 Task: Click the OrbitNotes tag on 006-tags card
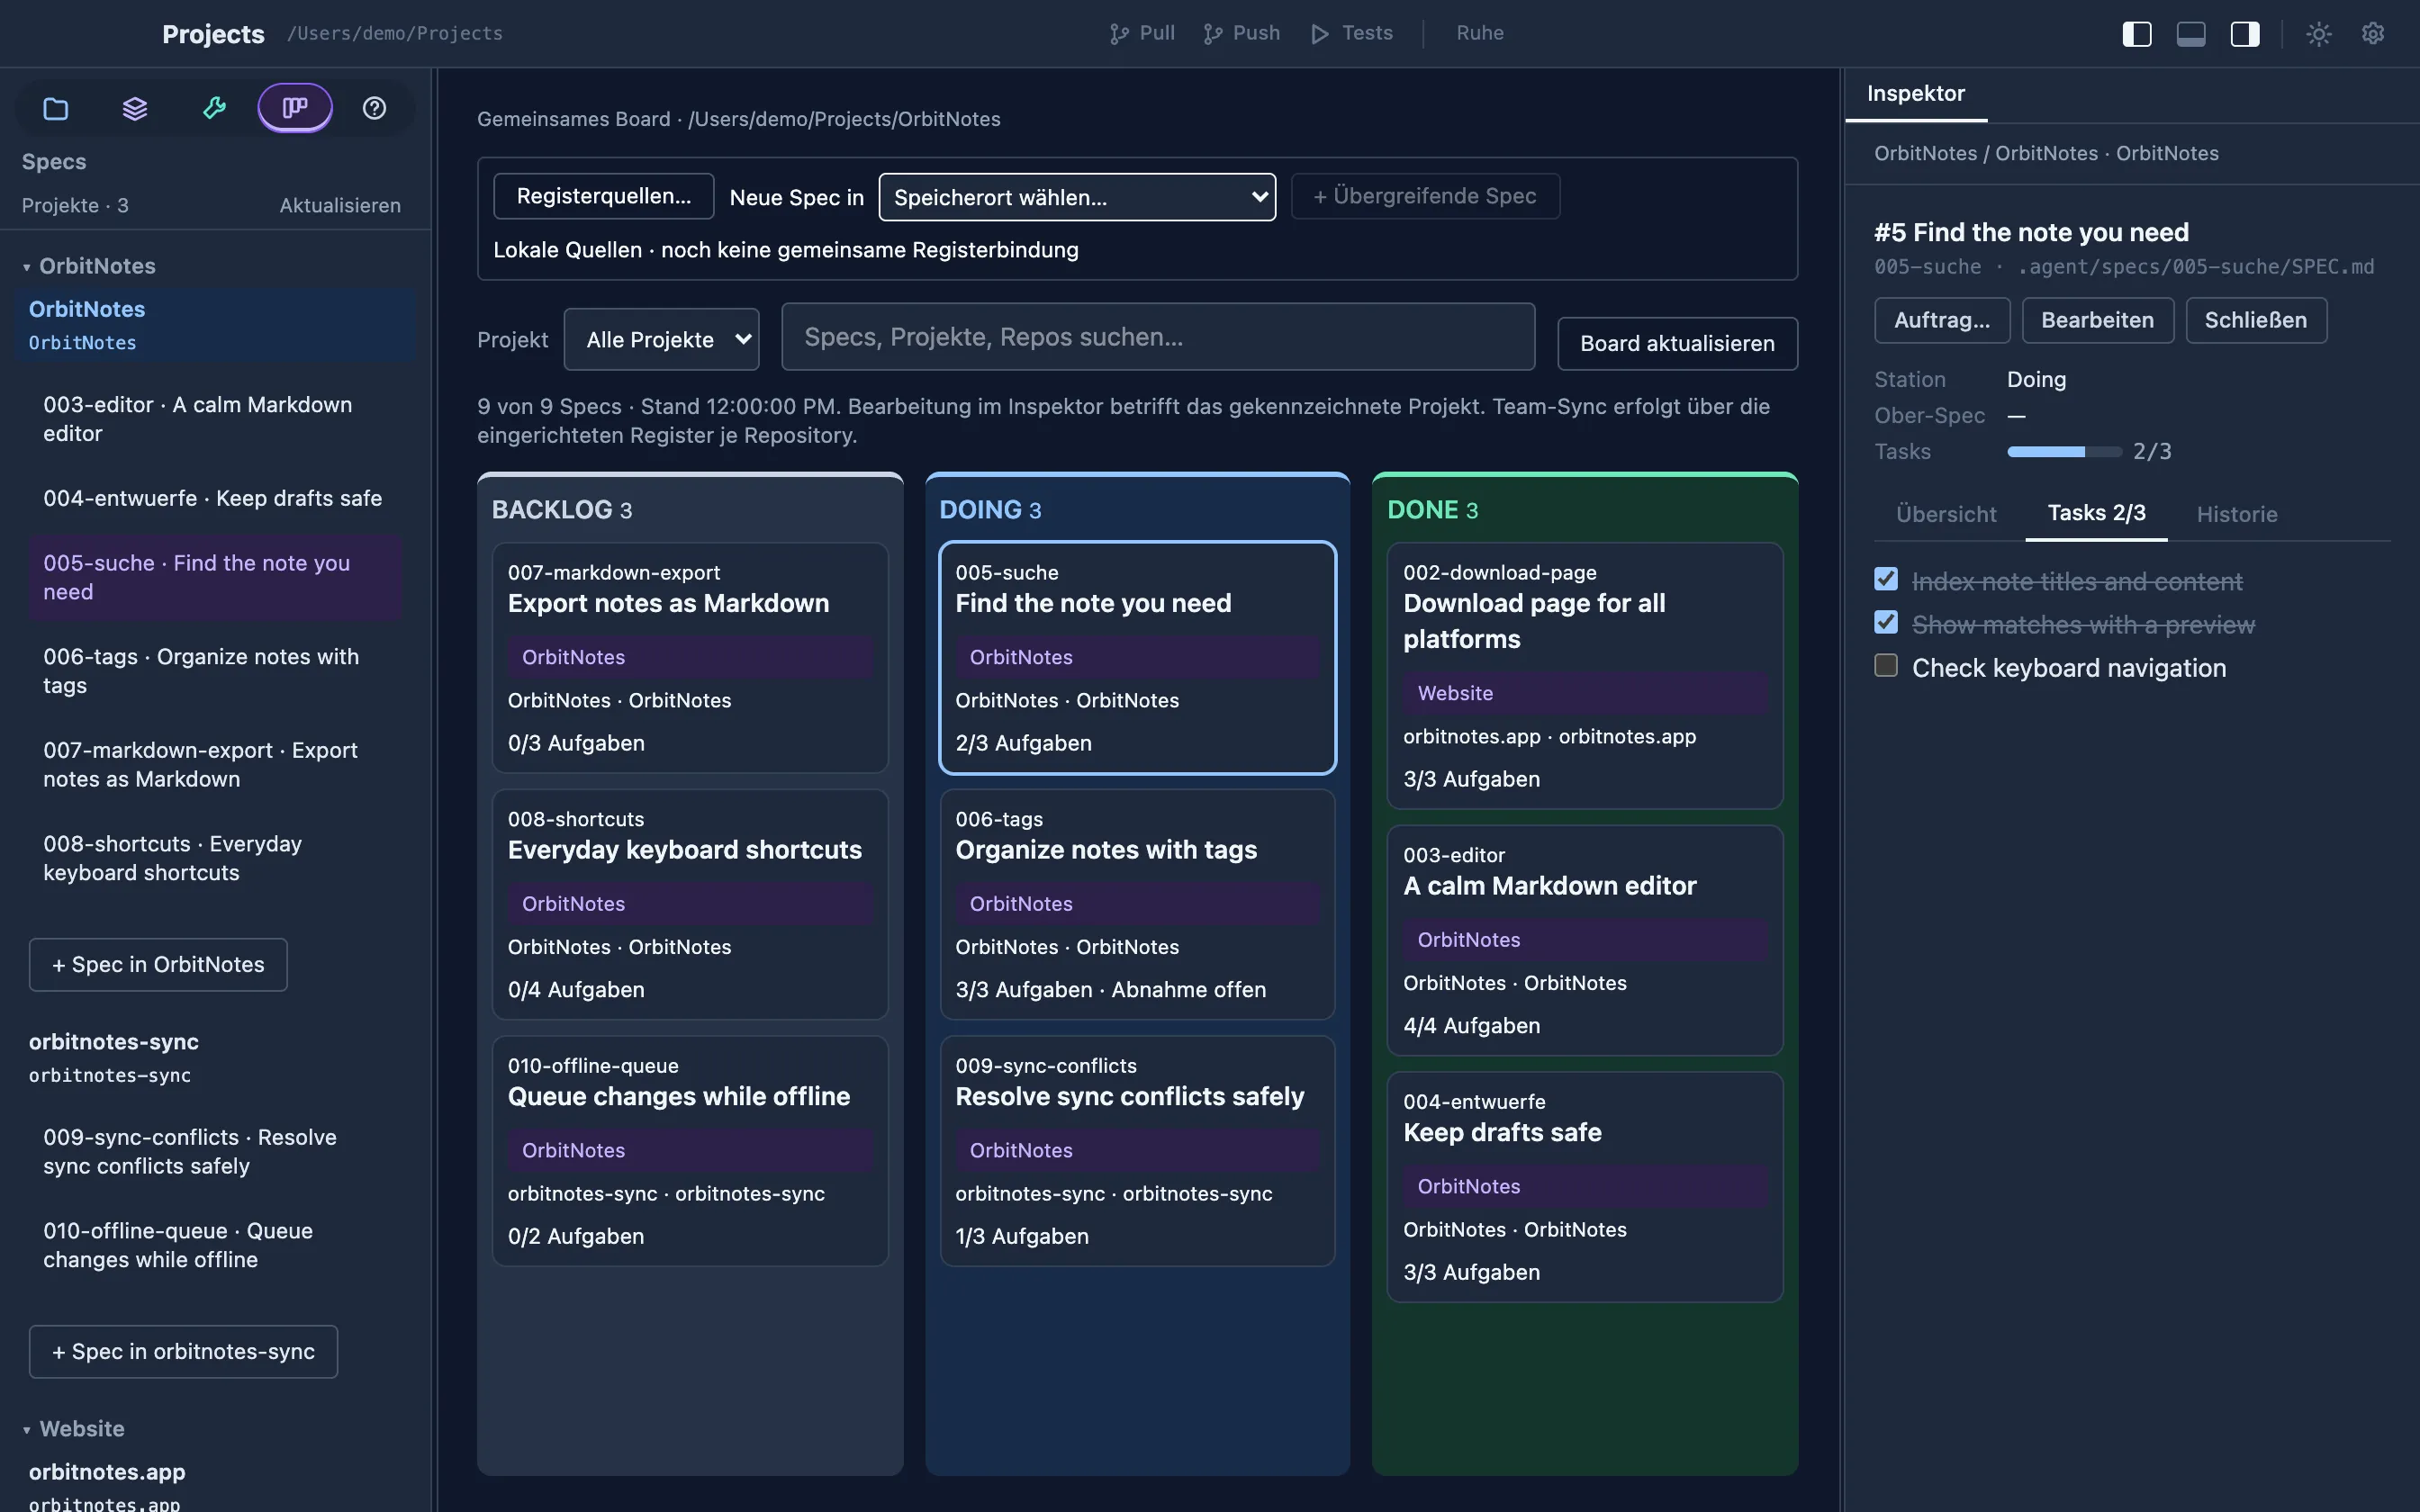click(x=1137, y=904)
